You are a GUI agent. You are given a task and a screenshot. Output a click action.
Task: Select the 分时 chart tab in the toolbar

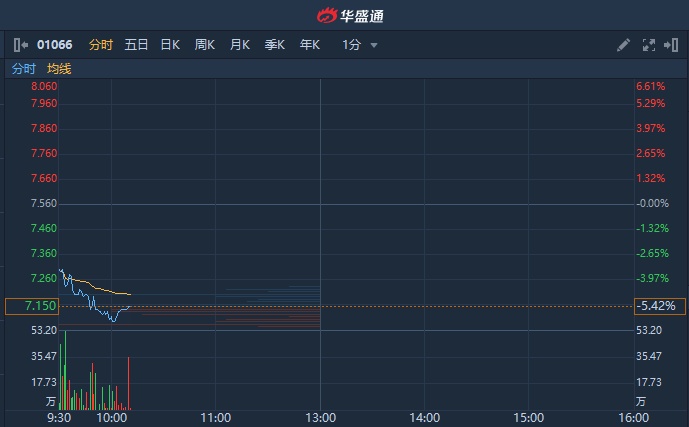[101, 45]
